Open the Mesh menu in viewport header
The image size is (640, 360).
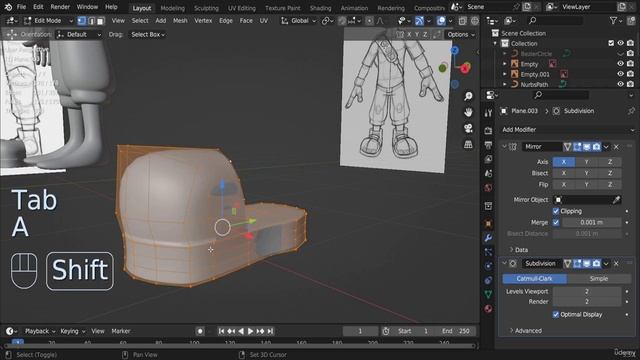(x=180, y=20)
